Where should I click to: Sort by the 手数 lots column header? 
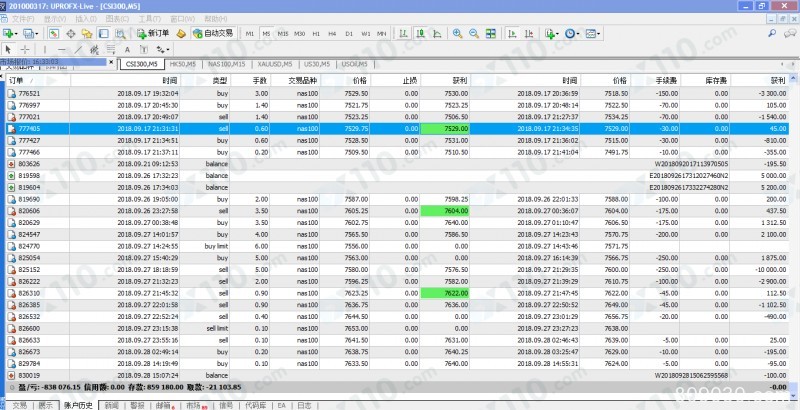(x=249, y=81)
